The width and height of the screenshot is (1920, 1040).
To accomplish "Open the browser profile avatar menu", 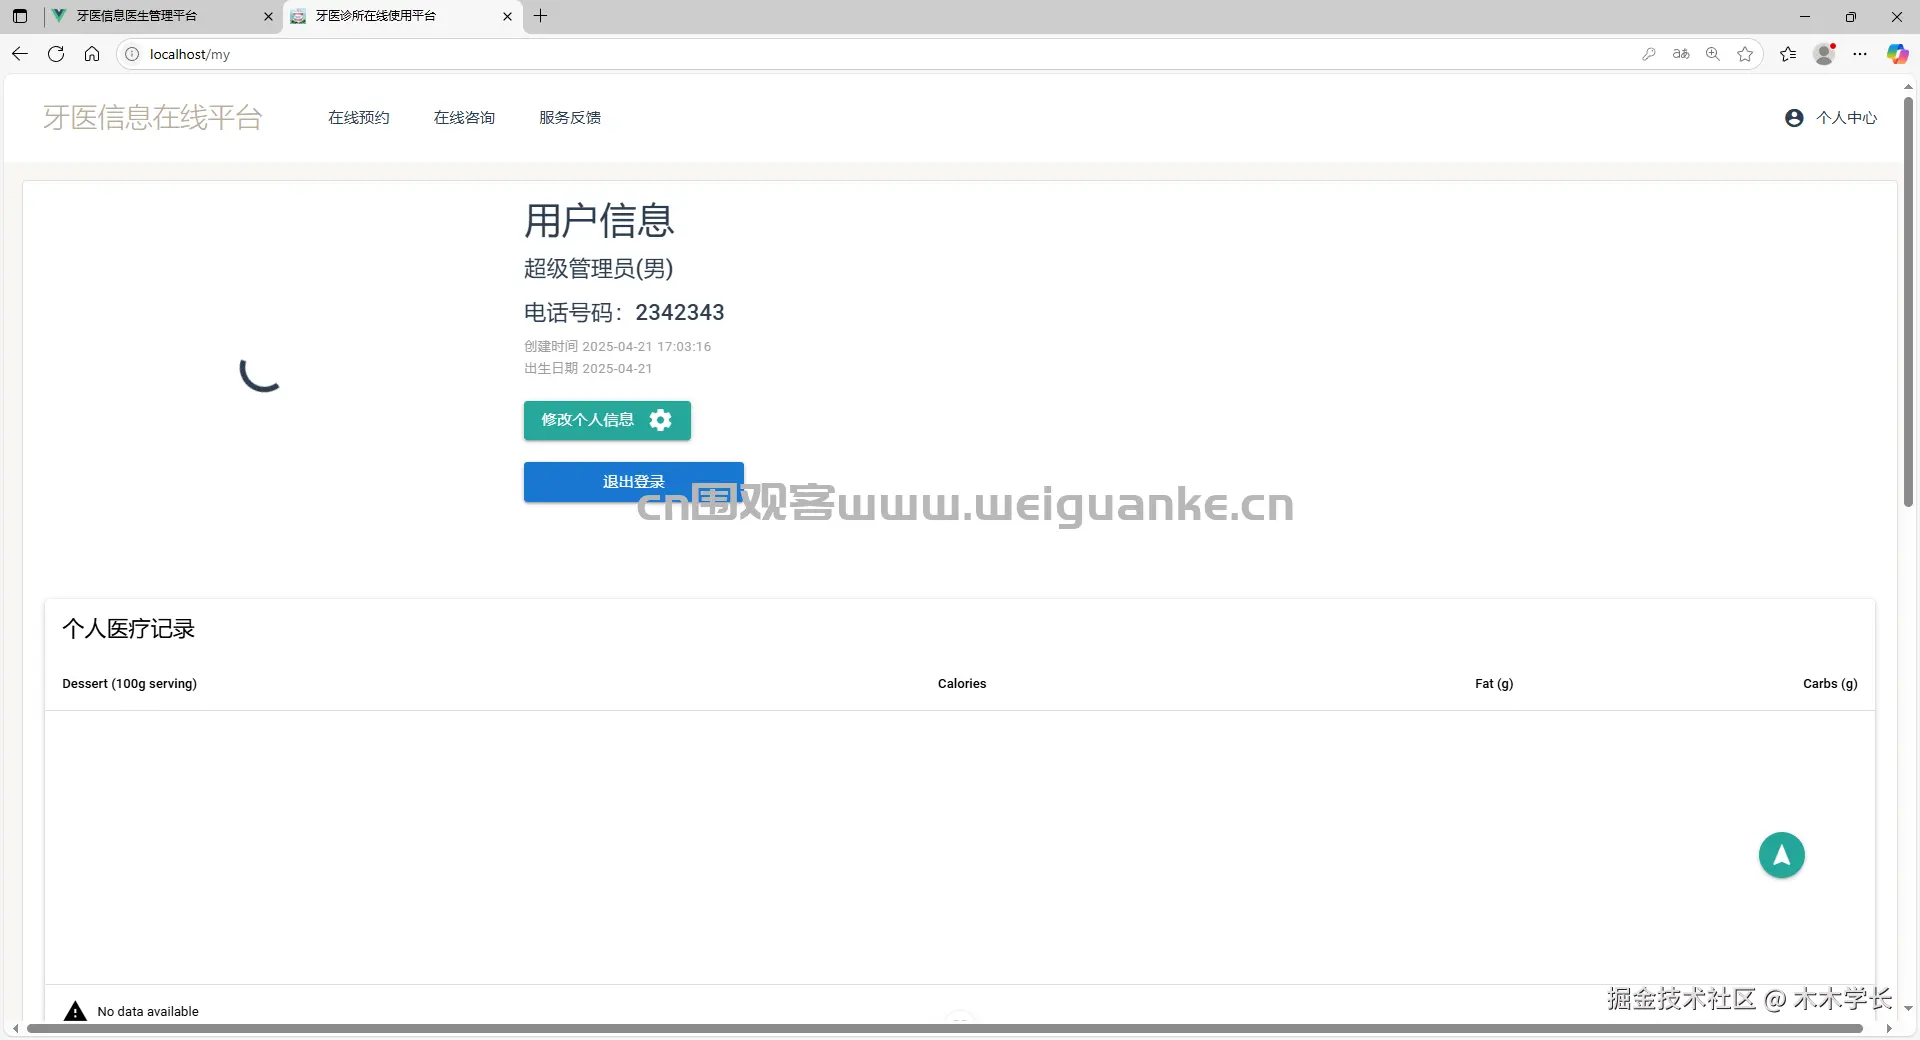I will pos(1824,54).
